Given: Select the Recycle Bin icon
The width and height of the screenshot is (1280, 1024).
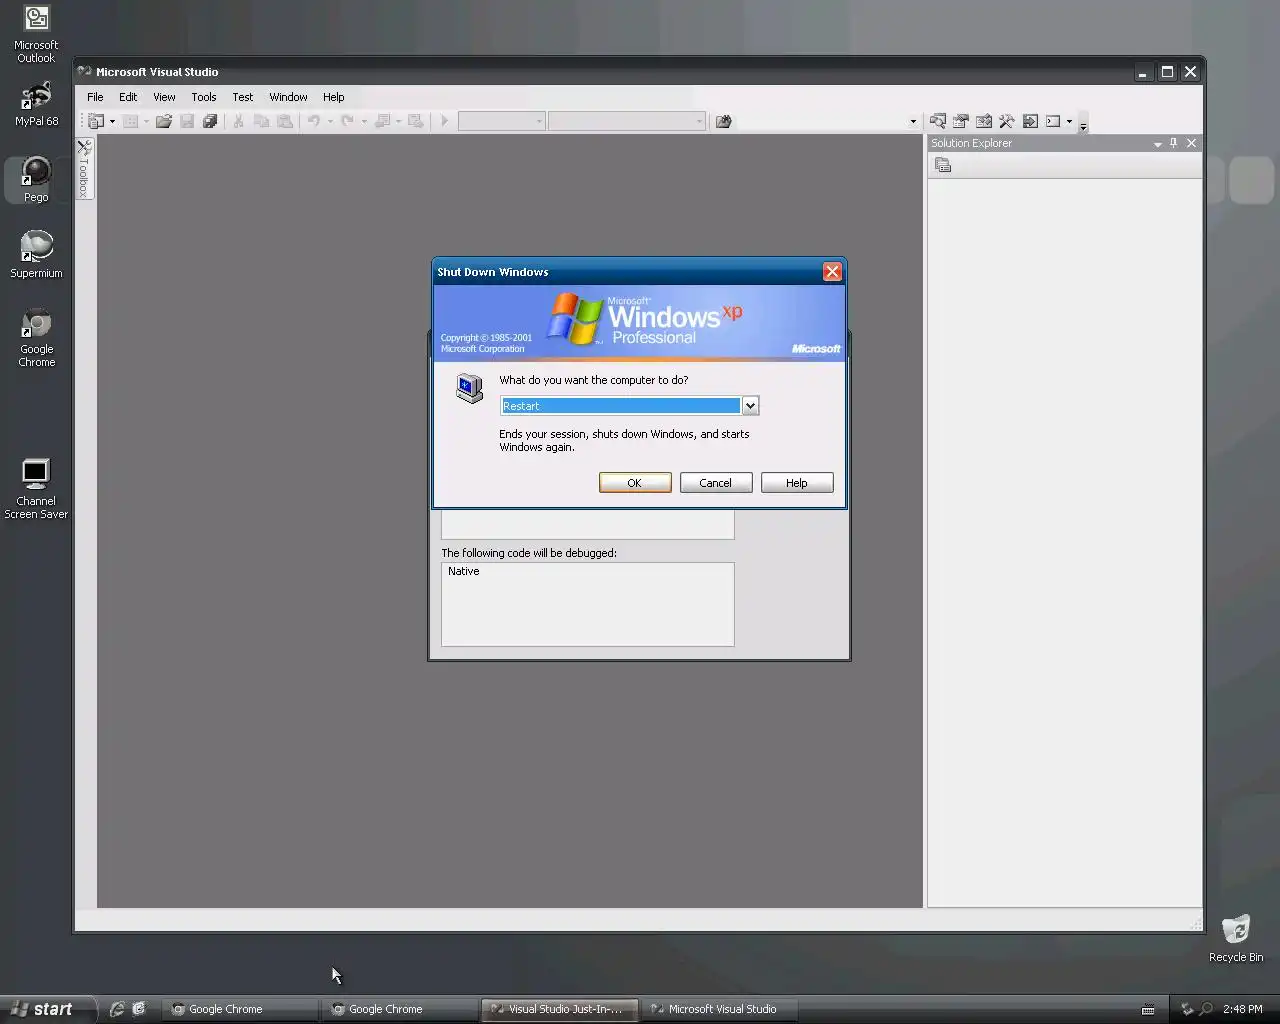Looking at the screenshot, I should pos(1236,938).
